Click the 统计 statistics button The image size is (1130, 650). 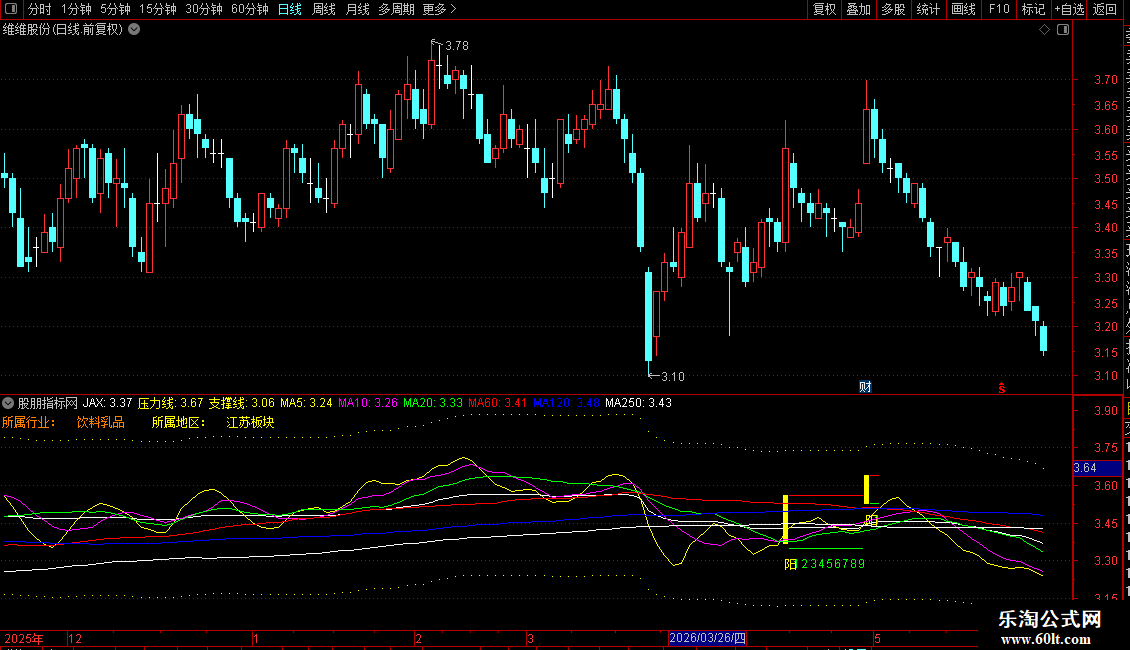tap(928, 9)
